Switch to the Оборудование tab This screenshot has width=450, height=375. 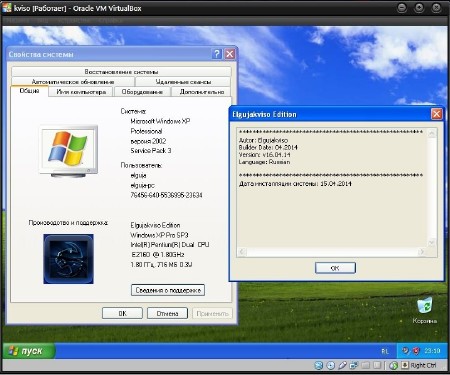[x=142, y=92]
